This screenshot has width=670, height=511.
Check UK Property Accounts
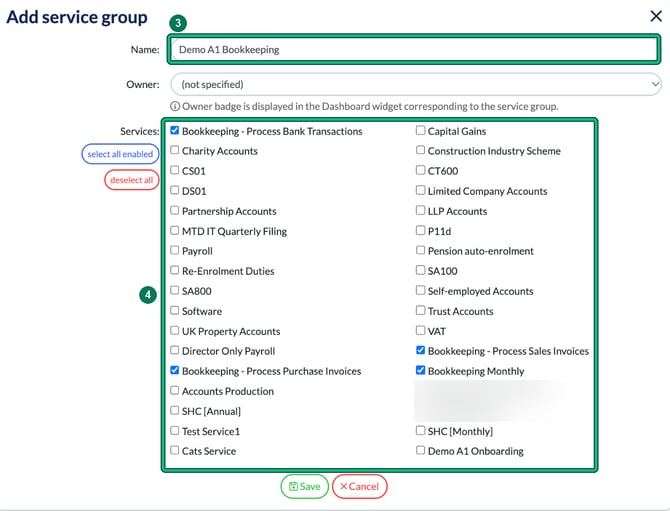click(x=174, y=330)
